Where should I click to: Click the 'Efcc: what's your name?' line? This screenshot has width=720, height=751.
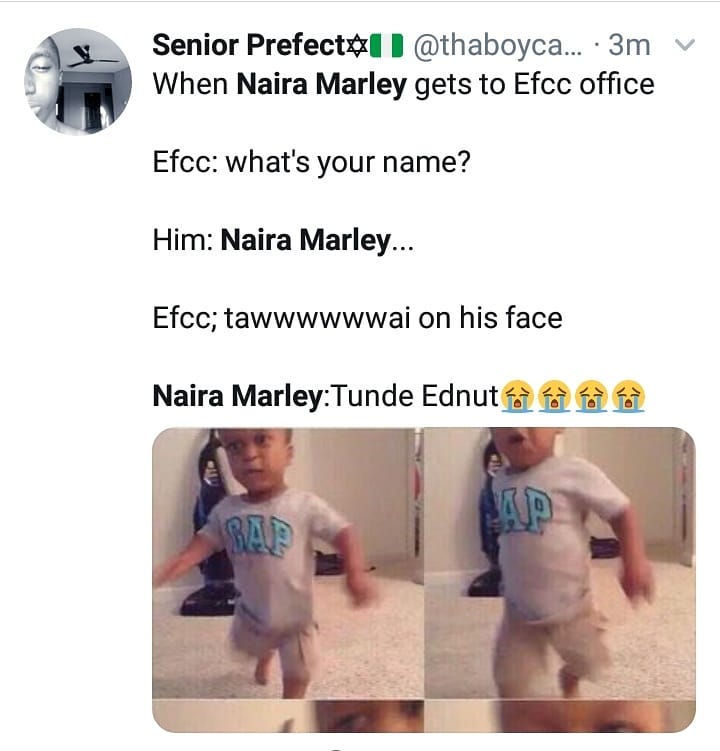click(x=311, y=163)
